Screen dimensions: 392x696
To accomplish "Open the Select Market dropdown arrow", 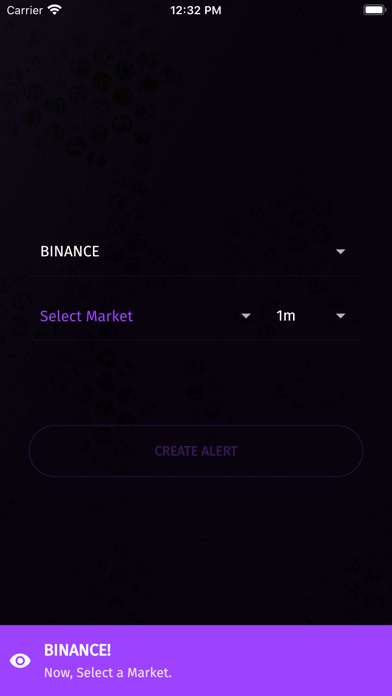I will click(x=246, y=316).
